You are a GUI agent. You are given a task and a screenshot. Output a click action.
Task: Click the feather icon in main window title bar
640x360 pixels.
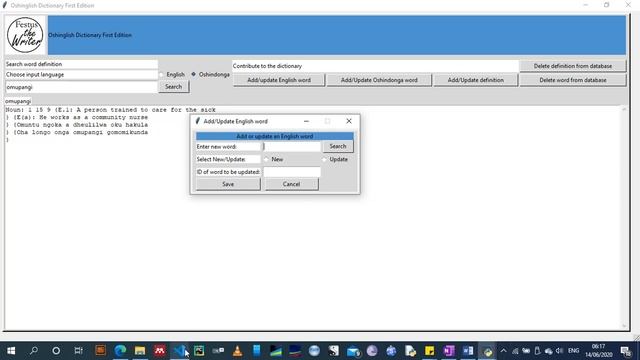(5, 5)
